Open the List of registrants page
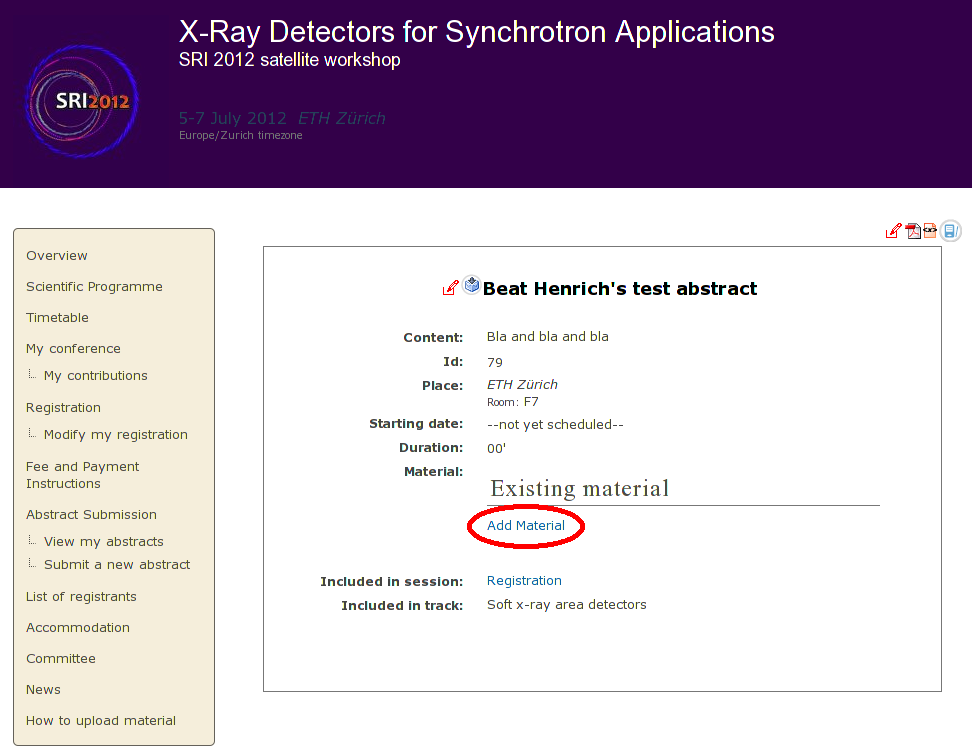This screenshot has width=972, height=754. pyautogui.click(x=81, y=597)
